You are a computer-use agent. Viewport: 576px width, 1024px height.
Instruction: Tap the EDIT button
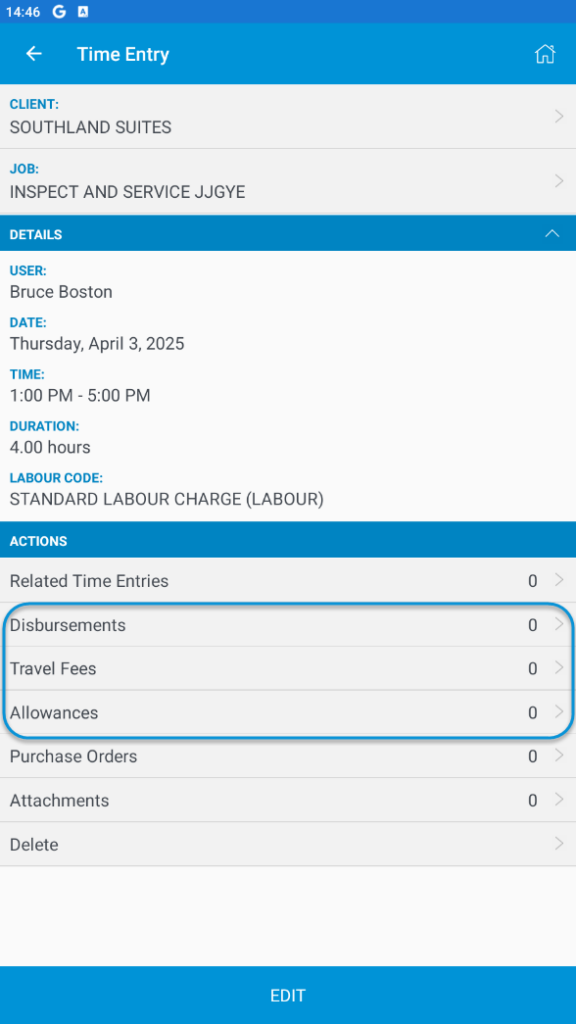tap(288, 995)
